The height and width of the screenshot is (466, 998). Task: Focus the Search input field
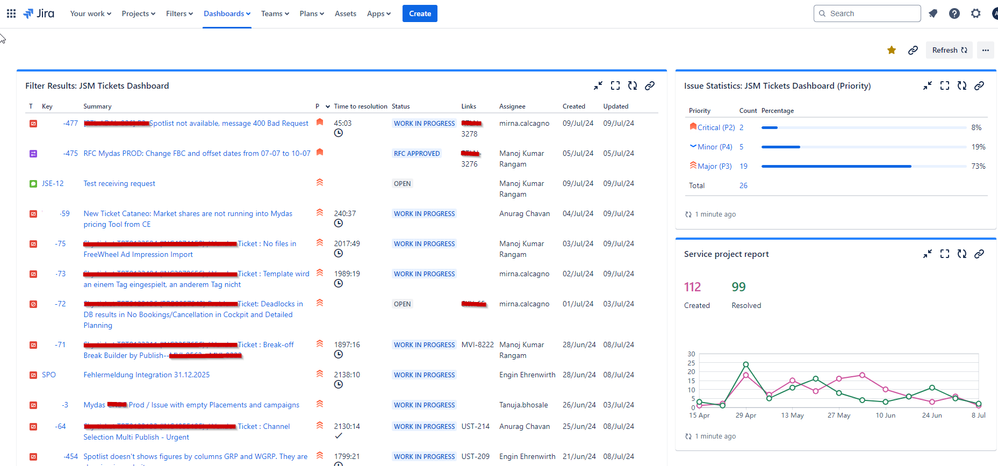click(867, 13)
